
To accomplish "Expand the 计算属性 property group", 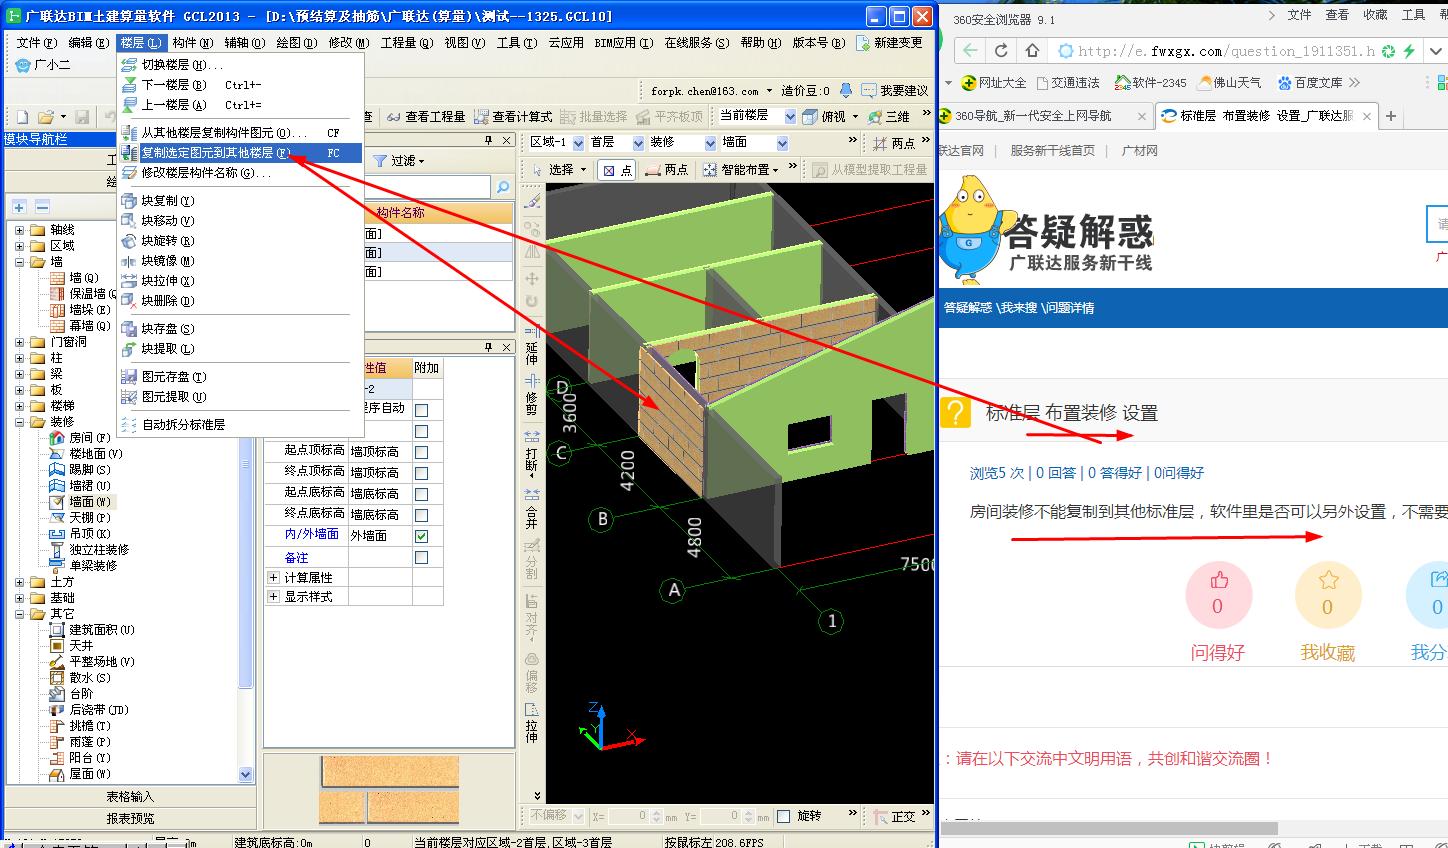I will pos(273,577).
